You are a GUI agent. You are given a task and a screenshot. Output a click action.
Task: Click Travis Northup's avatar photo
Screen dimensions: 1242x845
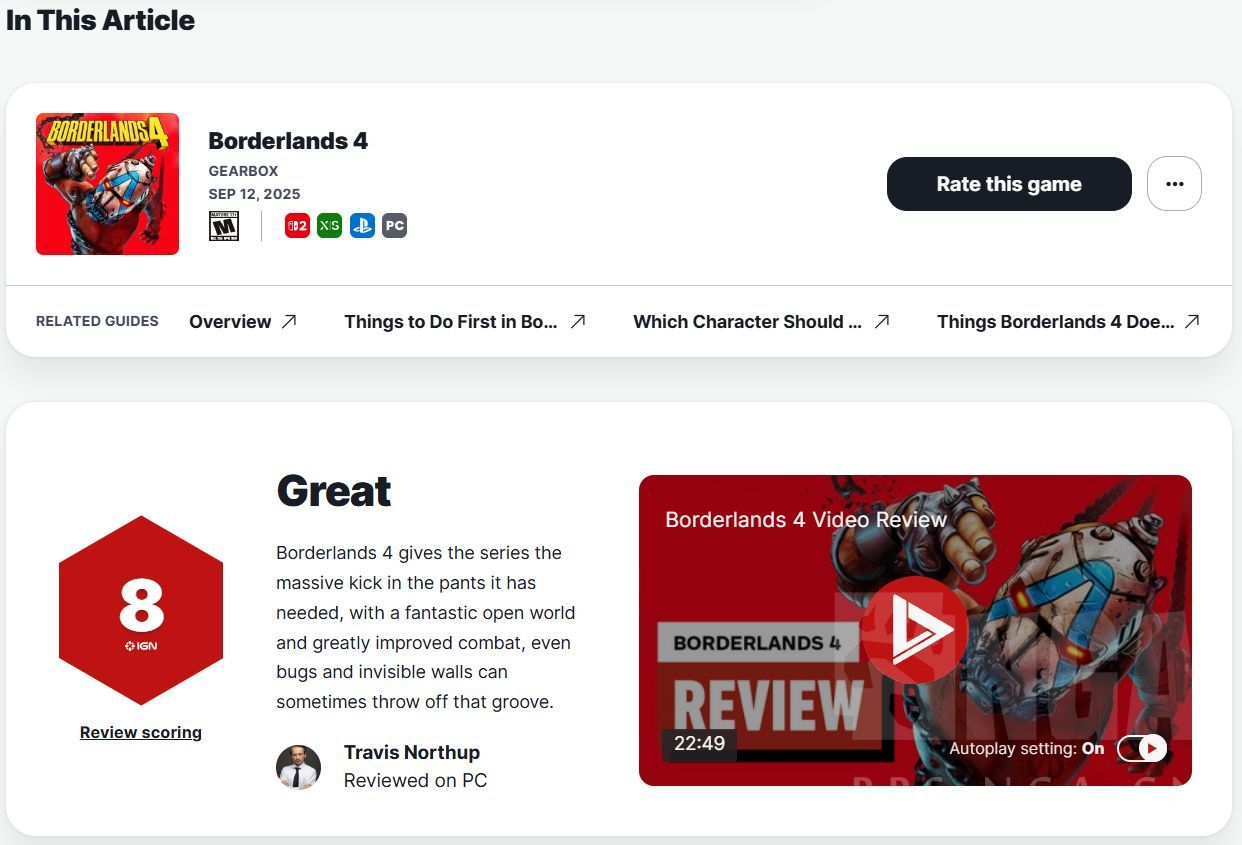pos(298,767)
